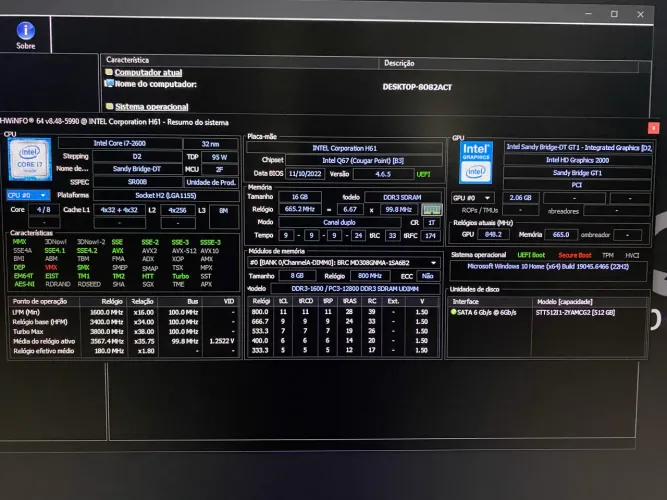Click the memory module chip icon
Screen dimensions: 667x500
431,209
